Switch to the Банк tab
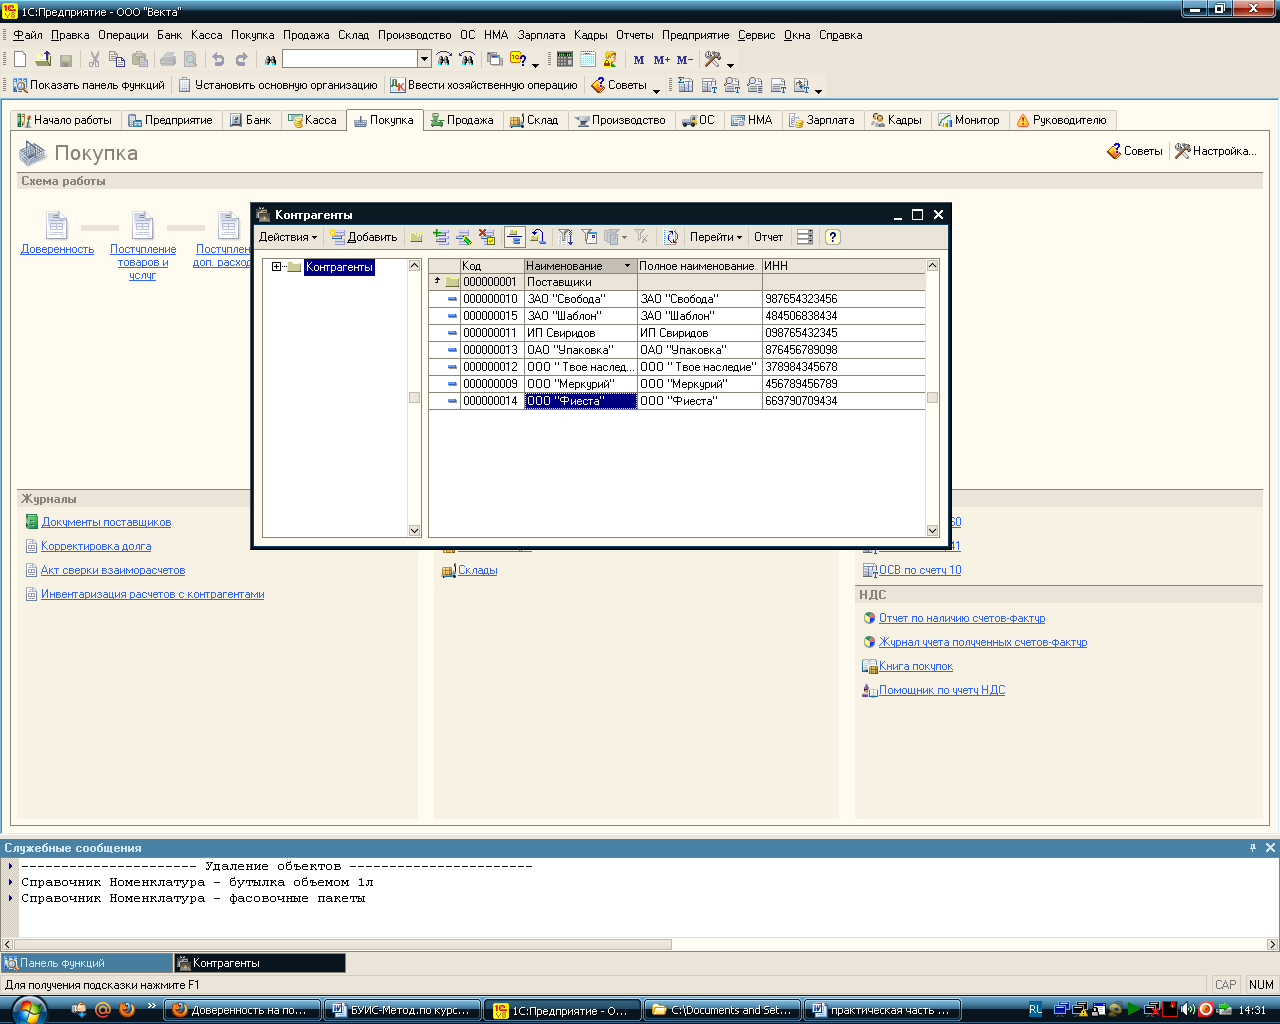This screenshot has width=1280, height=1024. click(x=250, y=120)
